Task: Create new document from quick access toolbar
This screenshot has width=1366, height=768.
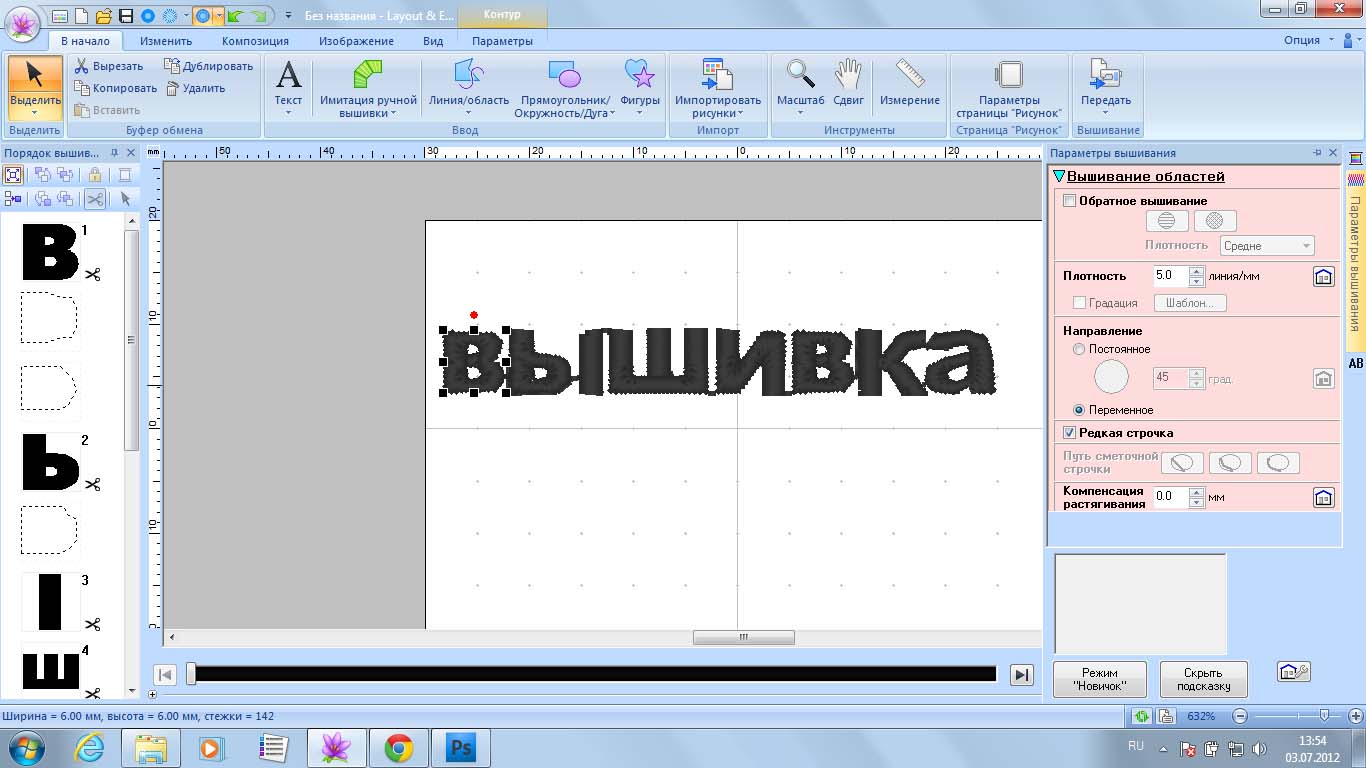Action: pyautogui.click(x=82, y=16)
